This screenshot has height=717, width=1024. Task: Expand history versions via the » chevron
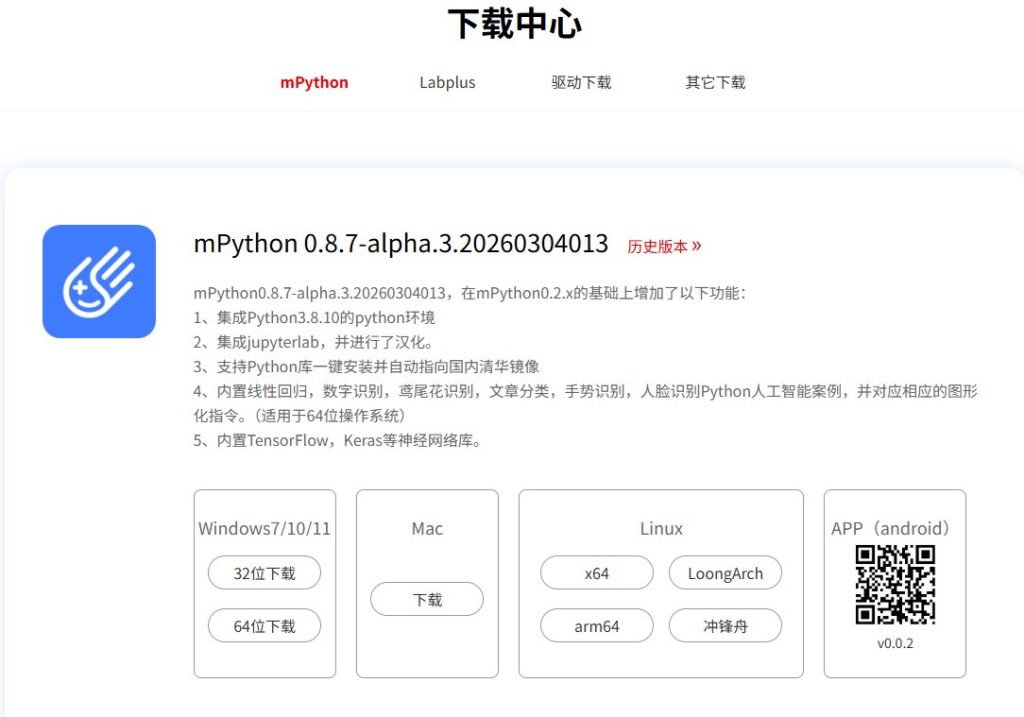point(697,246)
